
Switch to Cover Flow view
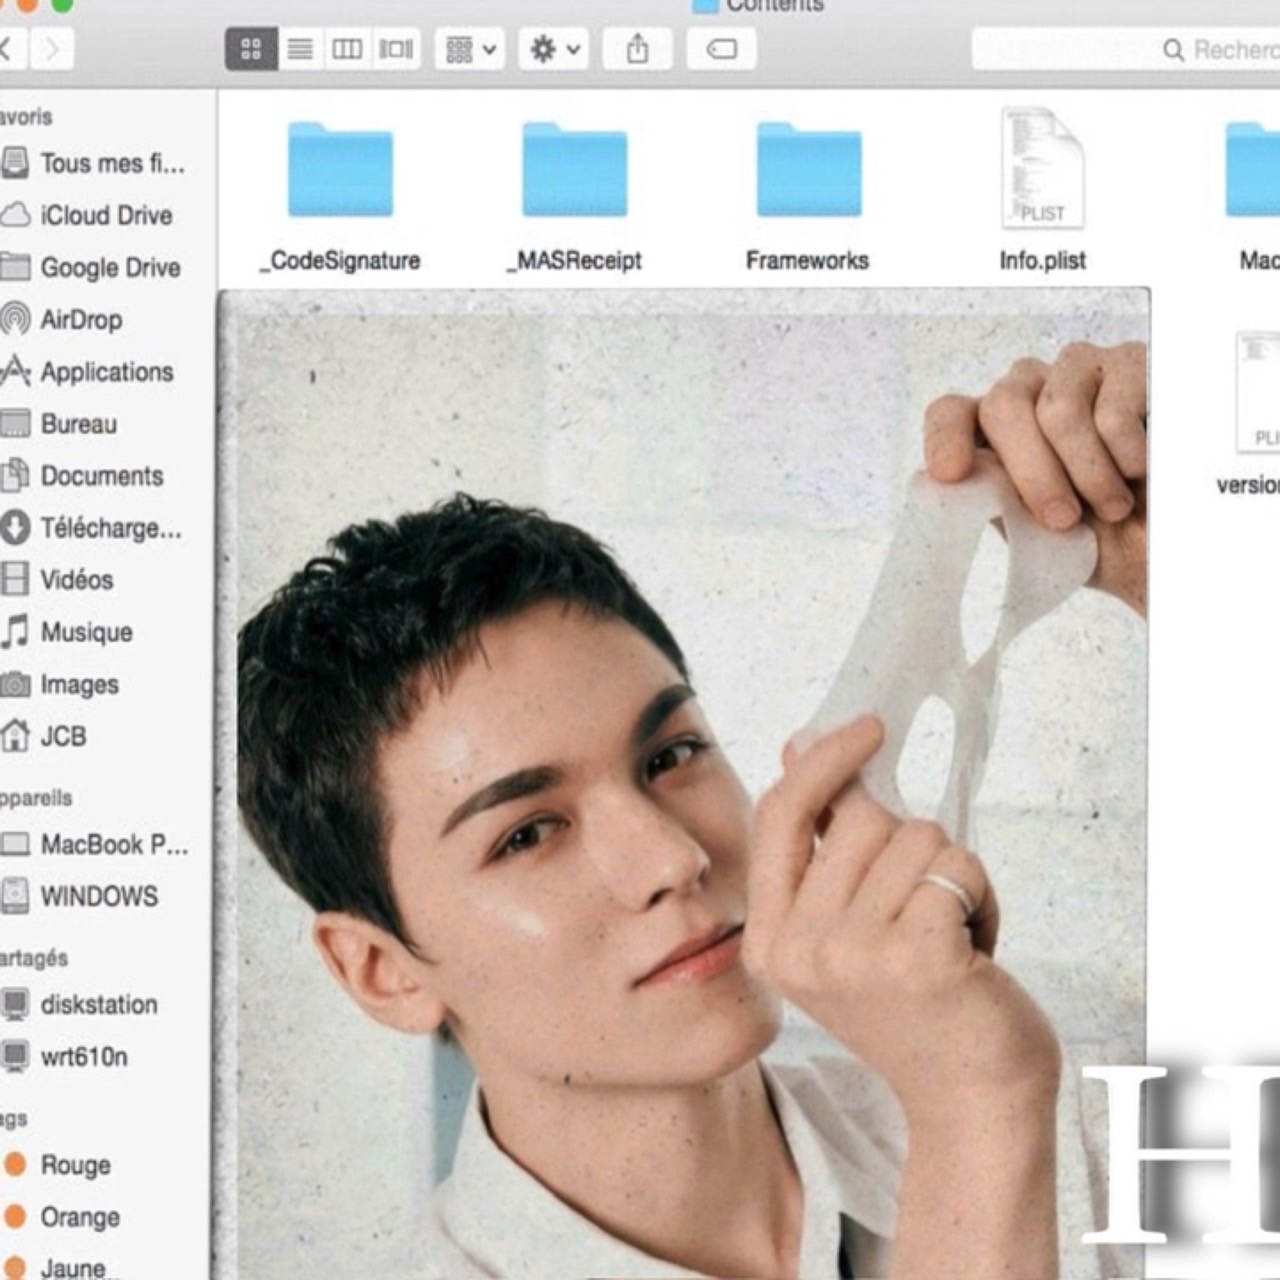(x=395, y=49)
